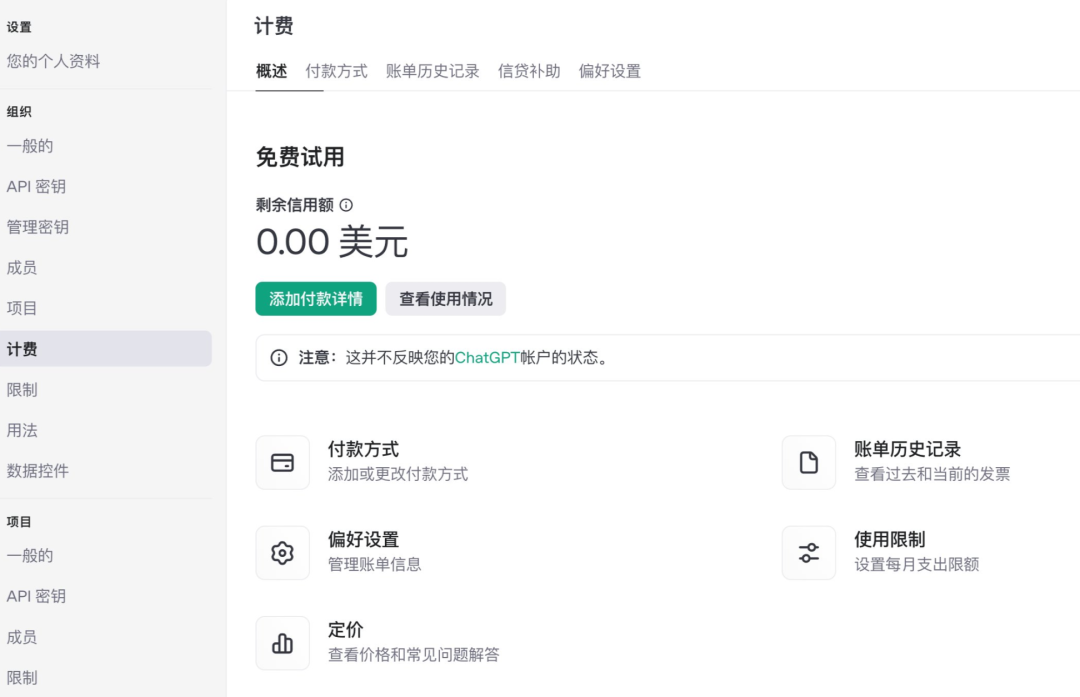Image resolution: width=1080 pixels, height=697 pixels.
Task: Click the sliders icon for 使用限制
Action: click(x=808, y=553)
